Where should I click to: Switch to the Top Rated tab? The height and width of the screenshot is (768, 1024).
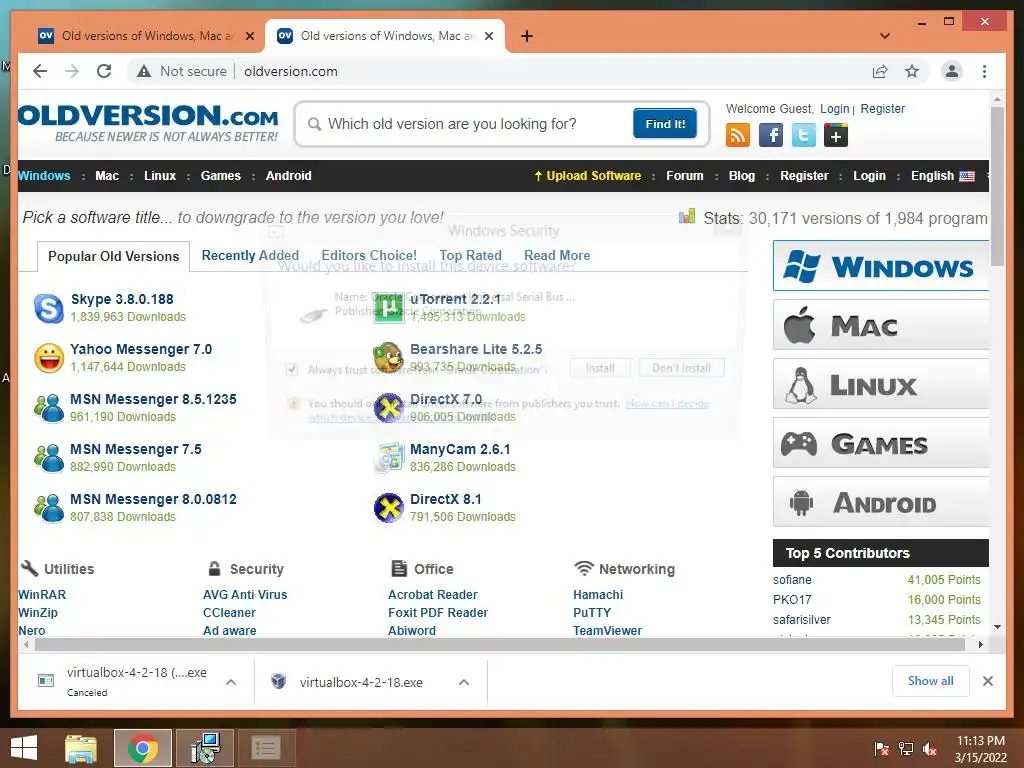470,255
